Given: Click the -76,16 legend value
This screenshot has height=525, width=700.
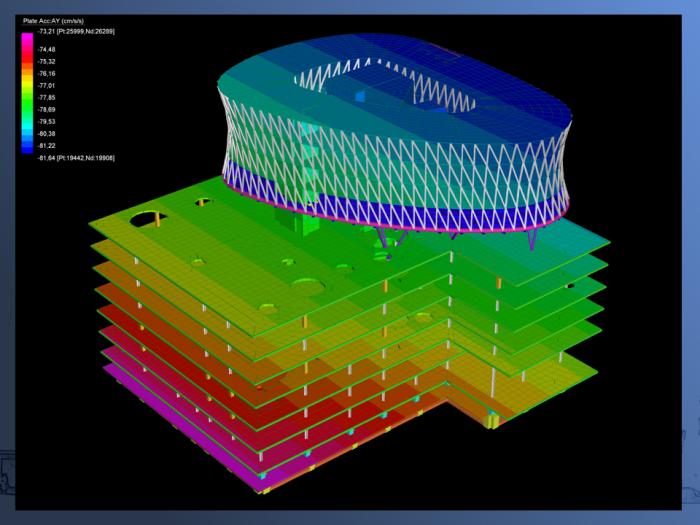Looking at the screenshot, I should coord(47,73).
